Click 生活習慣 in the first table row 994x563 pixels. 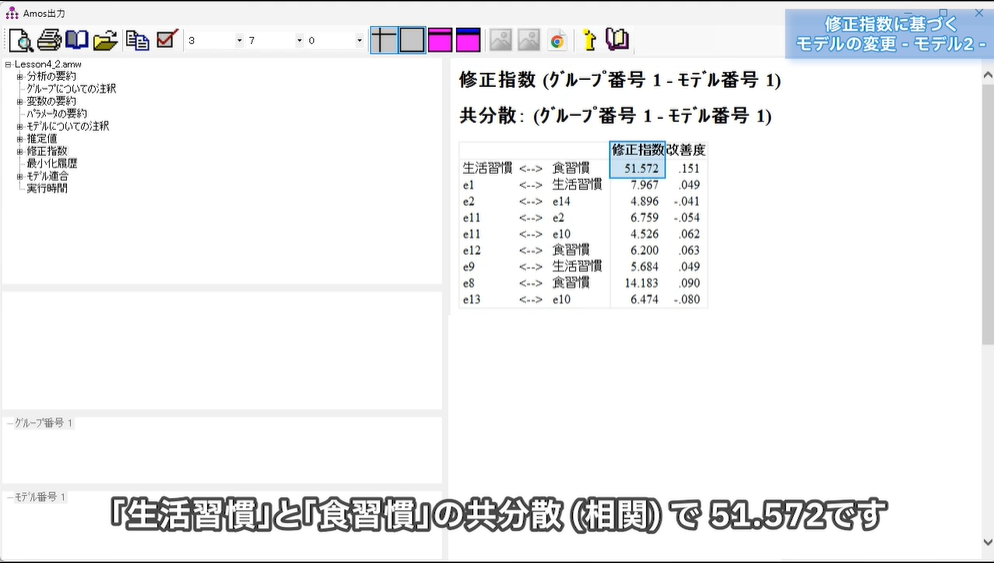pos(487,168)
